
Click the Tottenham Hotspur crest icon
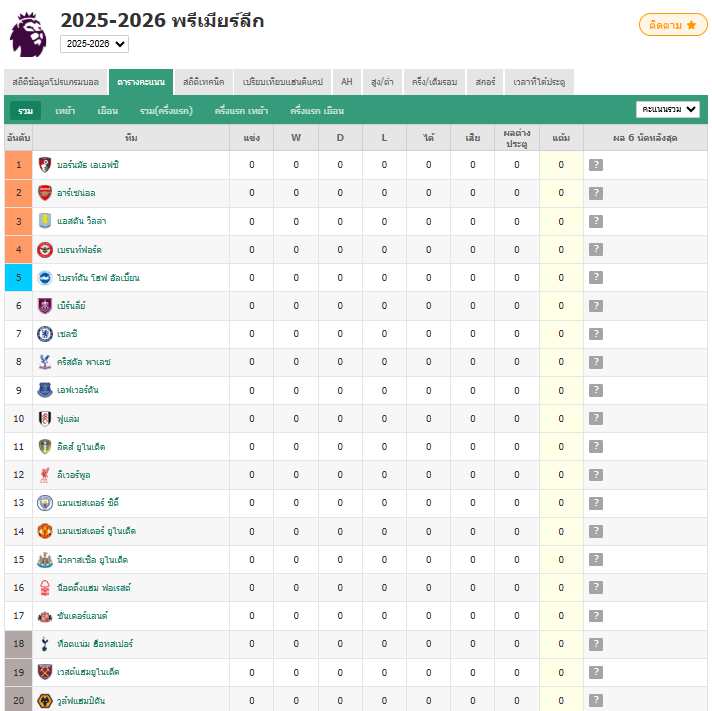coord(44,644)
